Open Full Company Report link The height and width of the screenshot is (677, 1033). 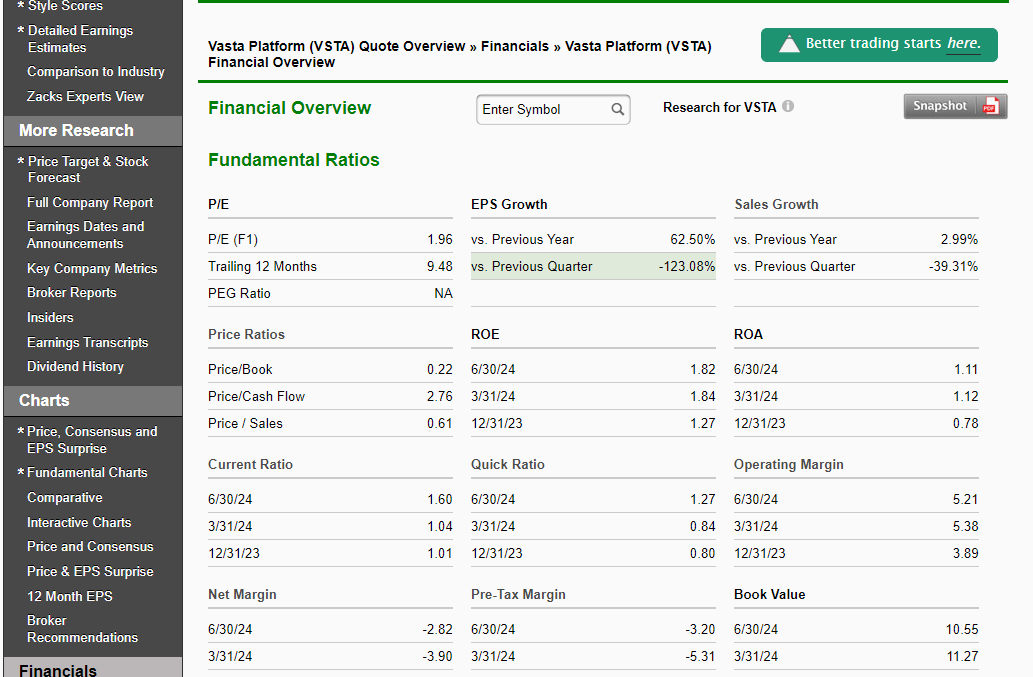[x=90, y=202]
